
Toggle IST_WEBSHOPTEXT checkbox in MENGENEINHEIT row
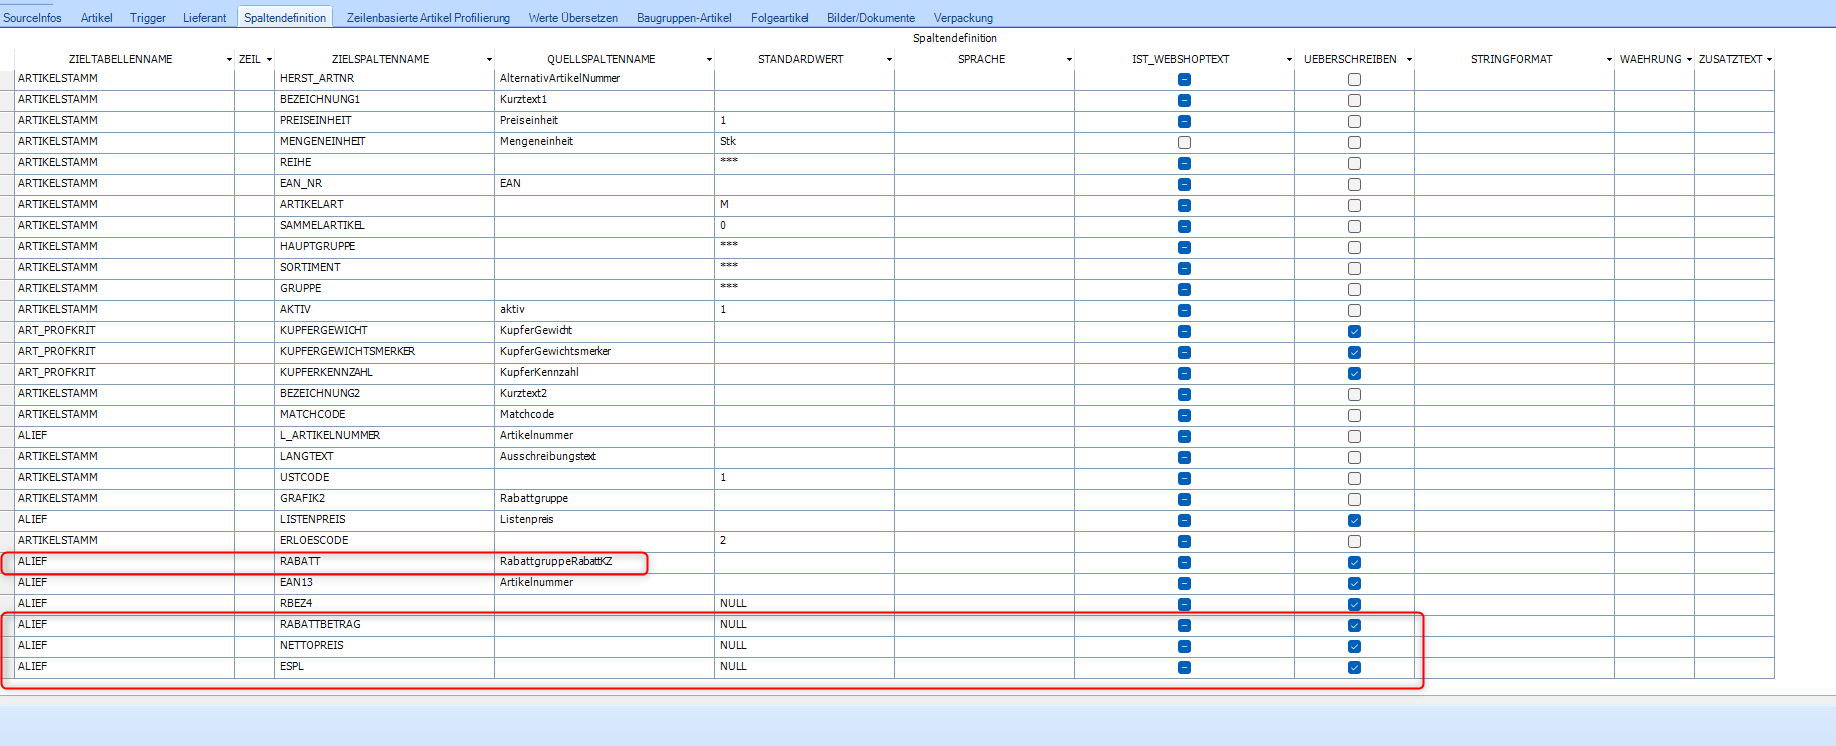pyautogui.click(x=1184, y=142)
